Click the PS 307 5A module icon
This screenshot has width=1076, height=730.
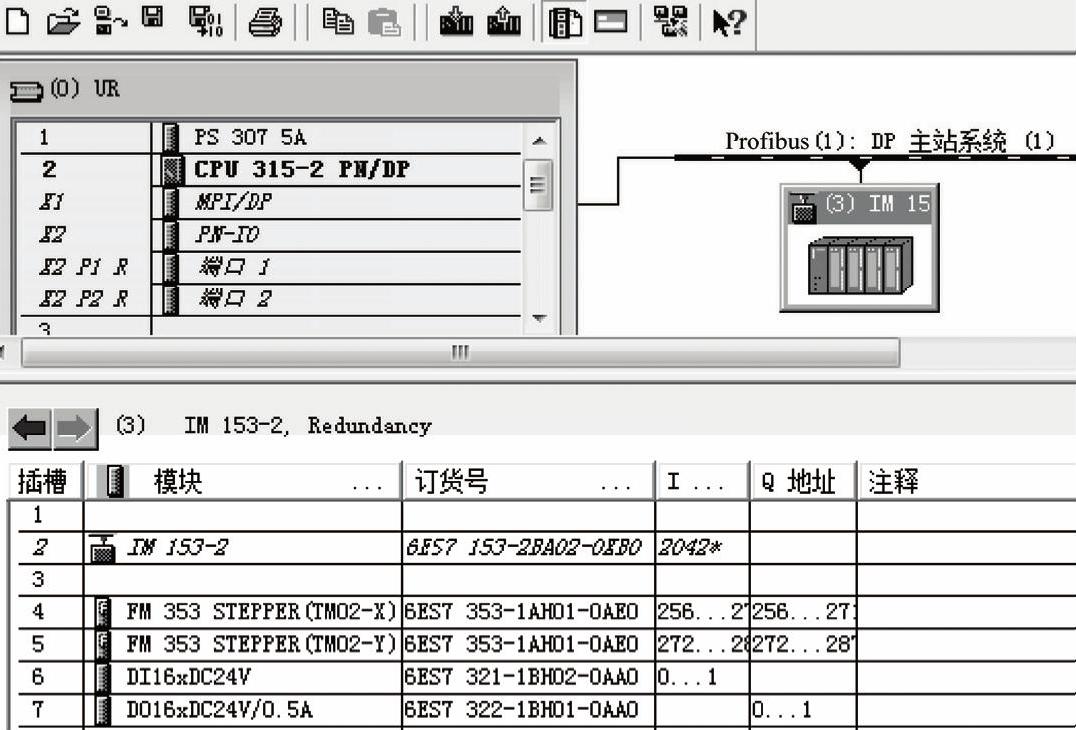point(171,138)
